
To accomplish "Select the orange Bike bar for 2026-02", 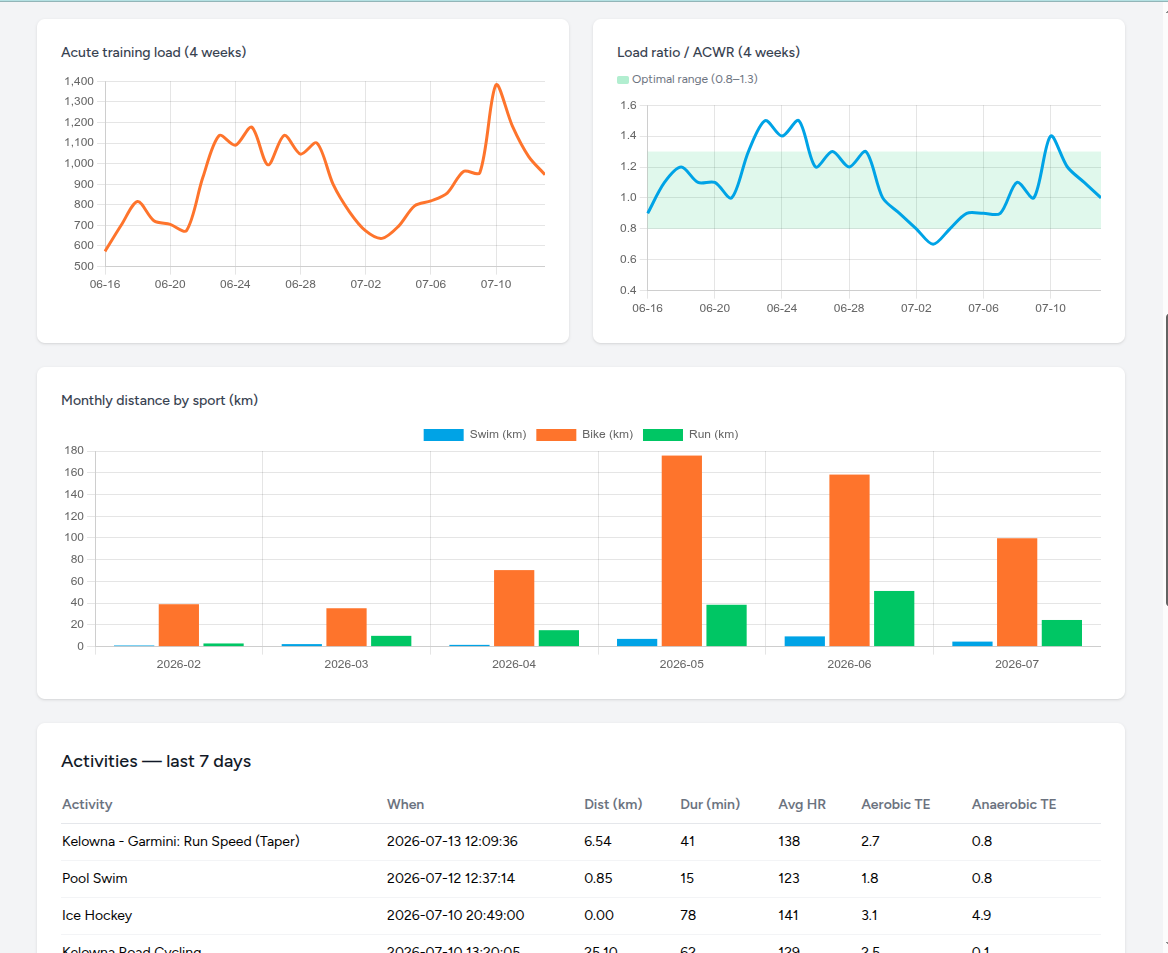I will coord(179,625).
